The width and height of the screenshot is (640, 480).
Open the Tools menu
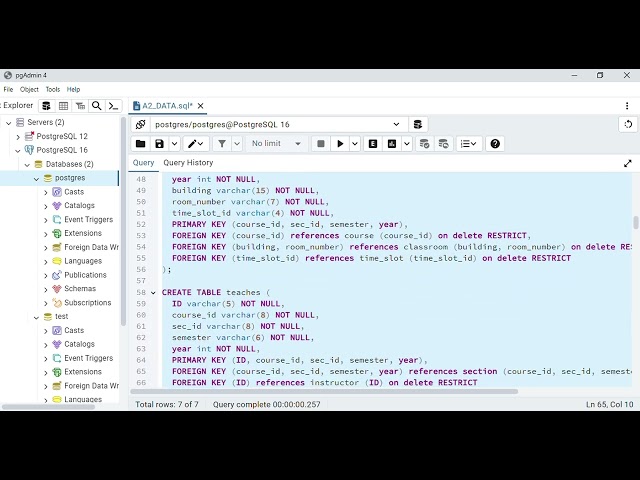pos(53,89)
